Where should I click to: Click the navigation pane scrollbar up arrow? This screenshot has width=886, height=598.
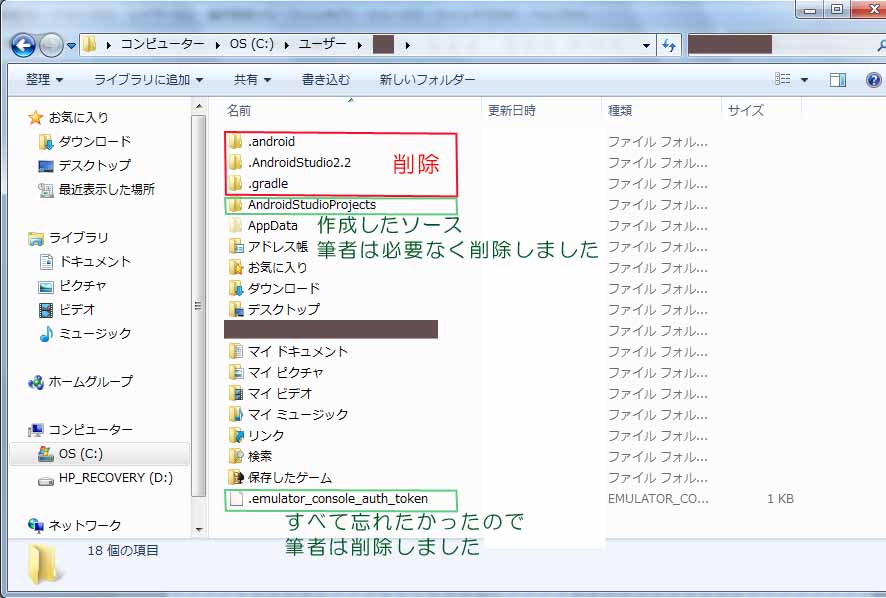click(198, 106)
